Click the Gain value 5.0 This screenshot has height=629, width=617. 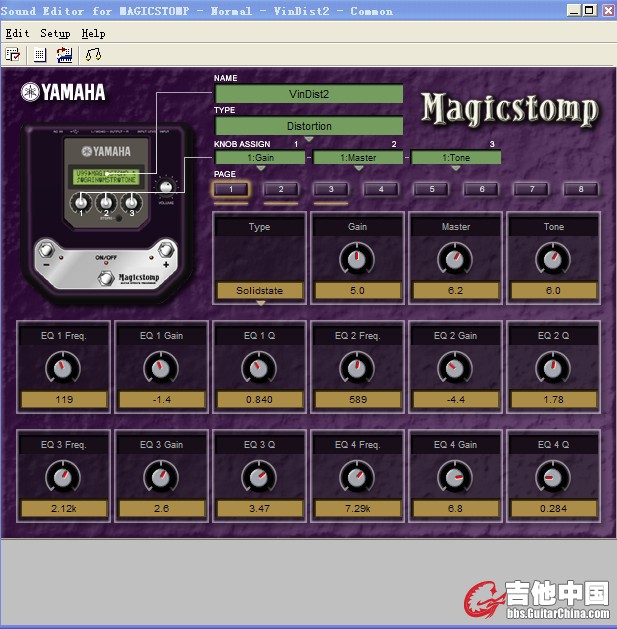tap(357, 290)
